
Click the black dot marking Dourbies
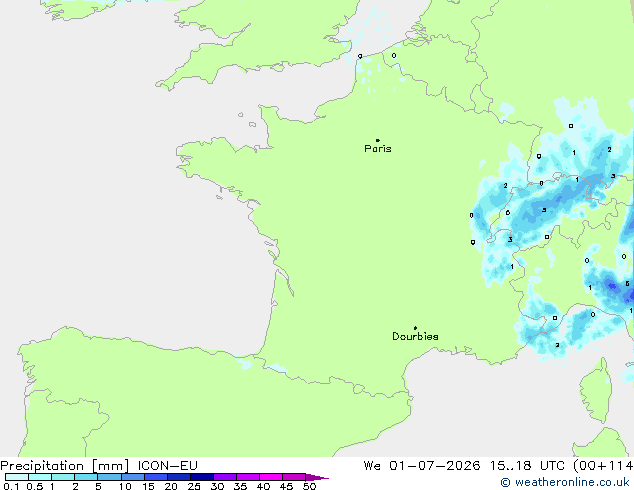(415, 328)
